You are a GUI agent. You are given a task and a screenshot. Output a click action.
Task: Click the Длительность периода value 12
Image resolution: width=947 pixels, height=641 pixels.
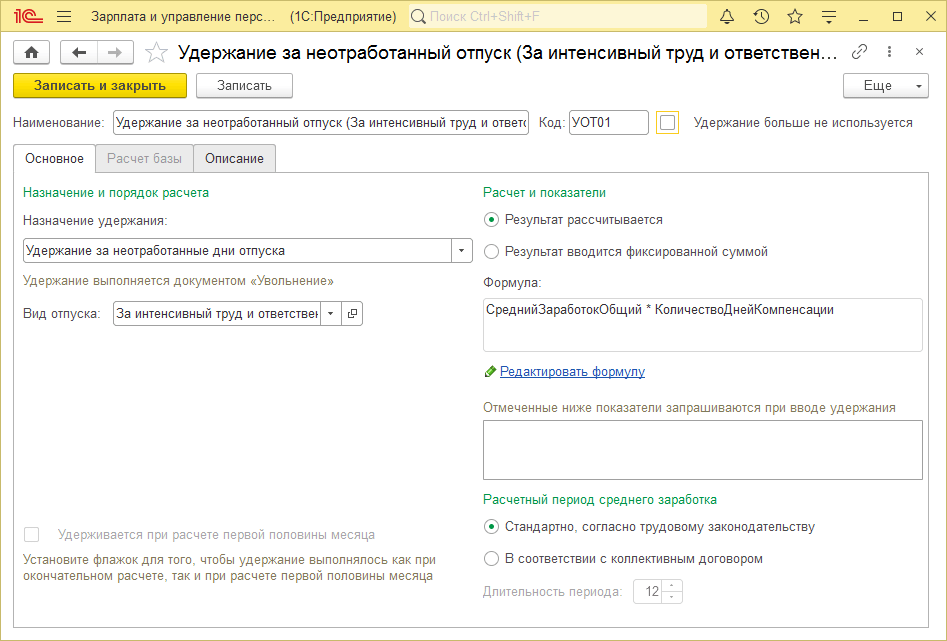(x=648, y=591)
